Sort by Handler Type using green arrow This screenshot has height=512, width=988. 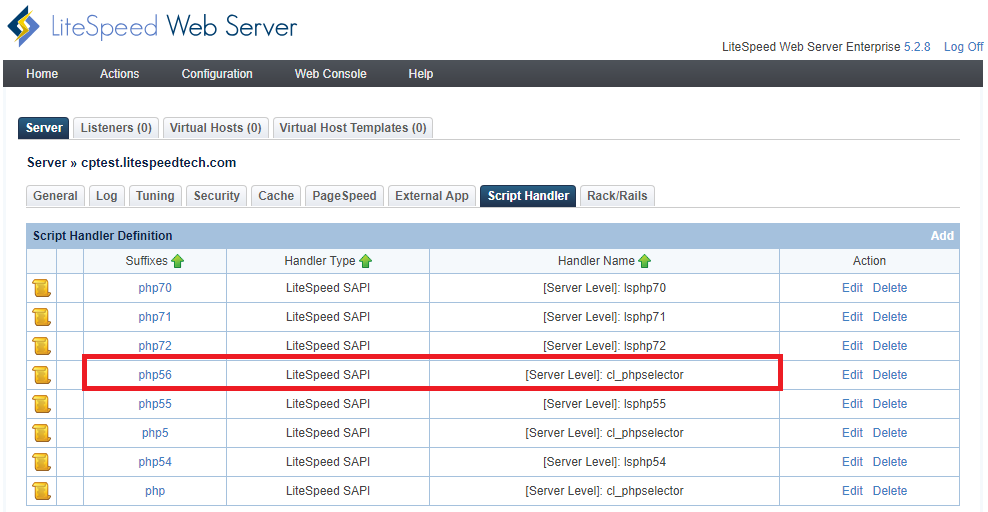click(366, 261)
